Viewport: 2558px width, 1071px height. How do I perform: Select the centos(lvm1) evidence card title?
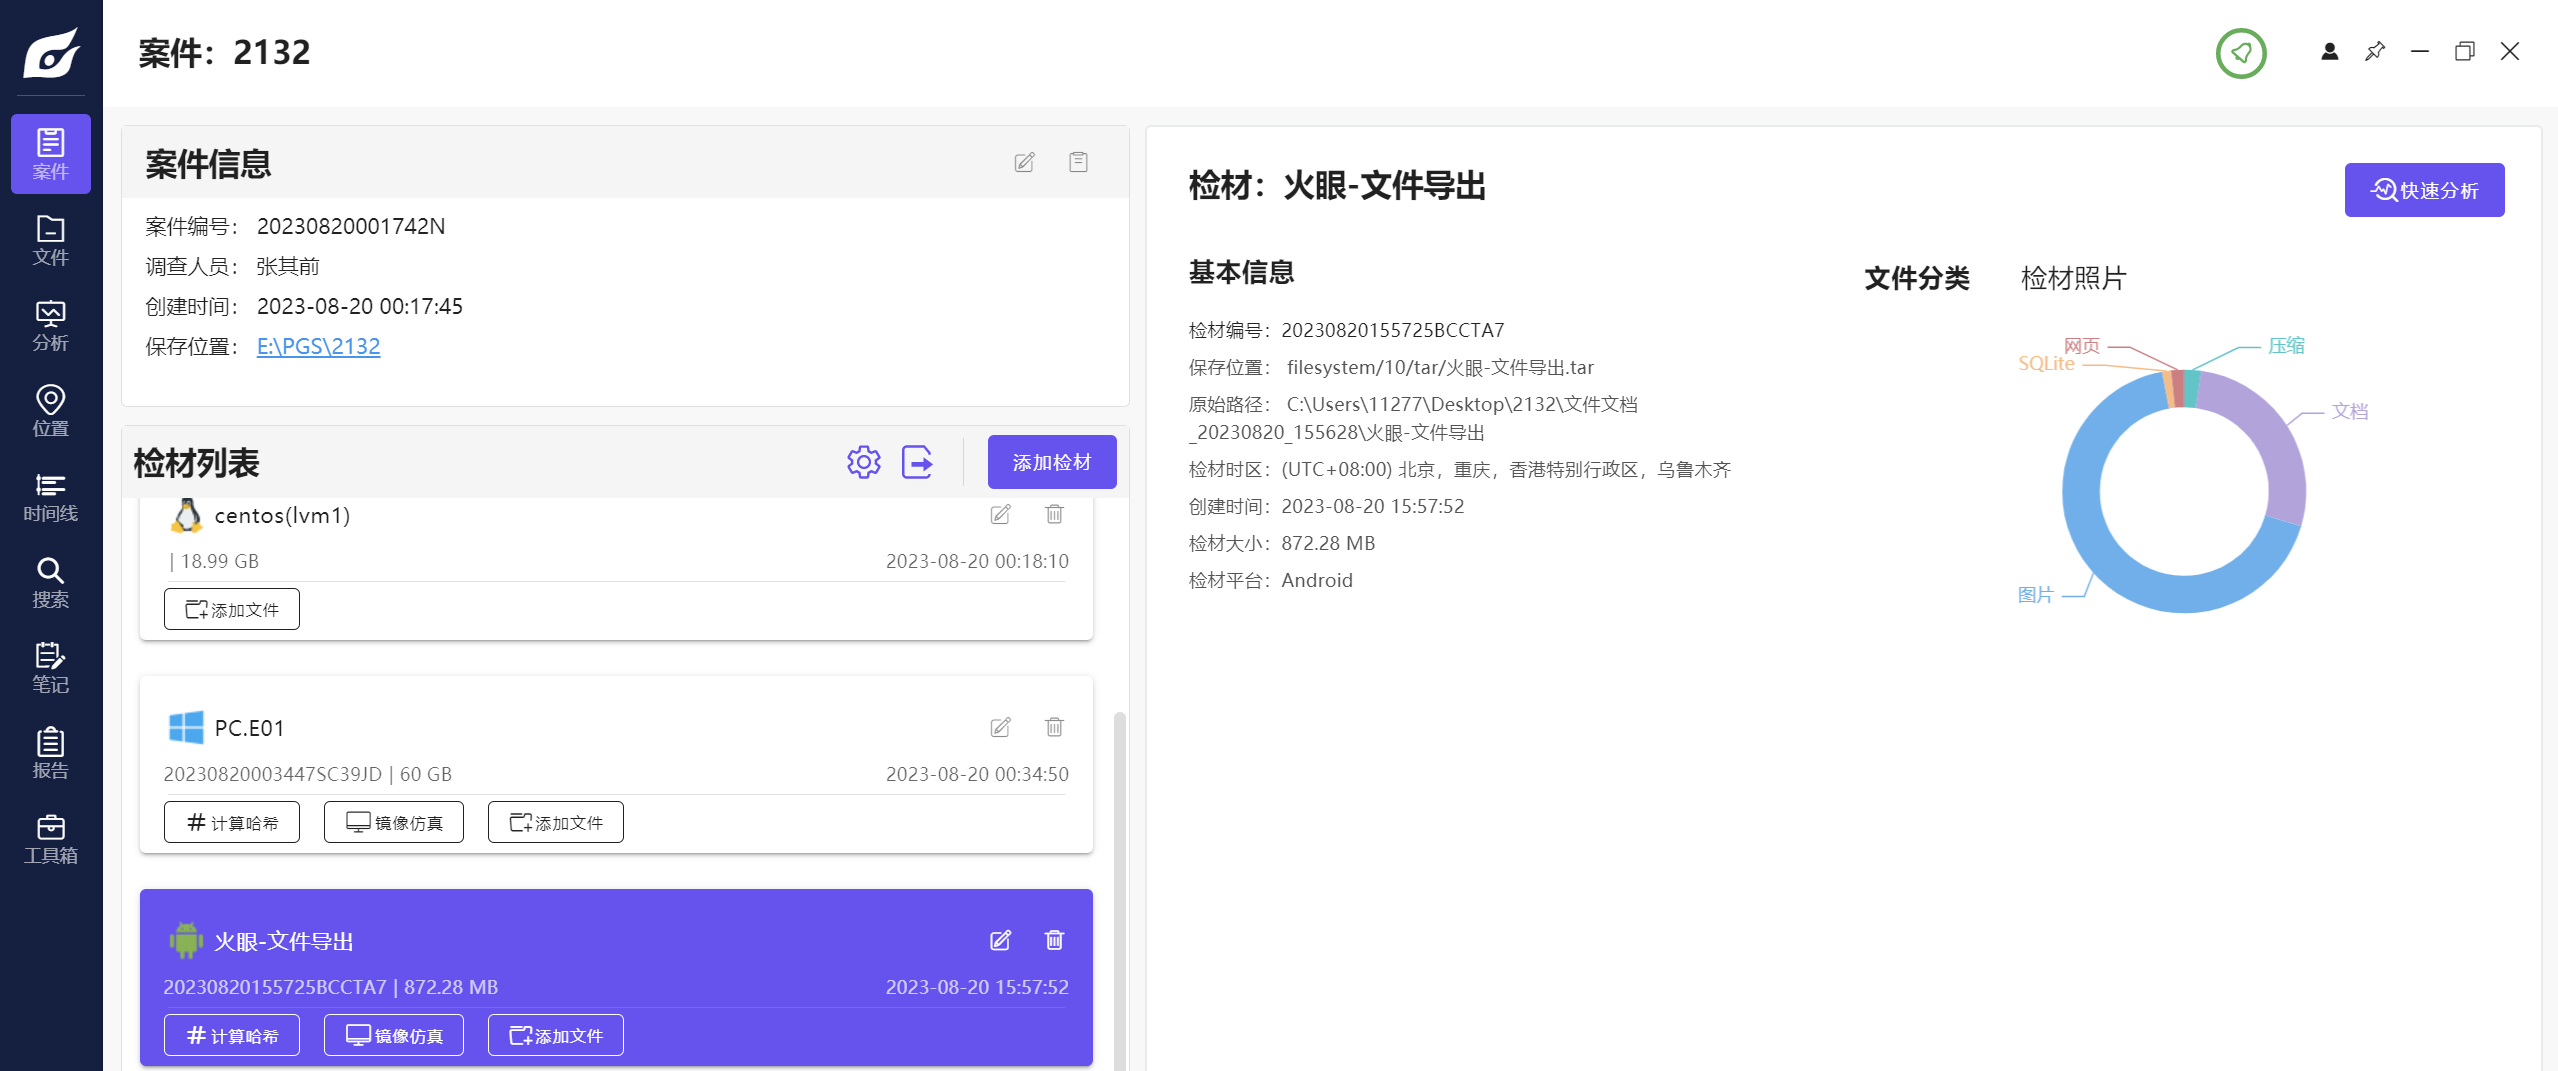[282, 515]
